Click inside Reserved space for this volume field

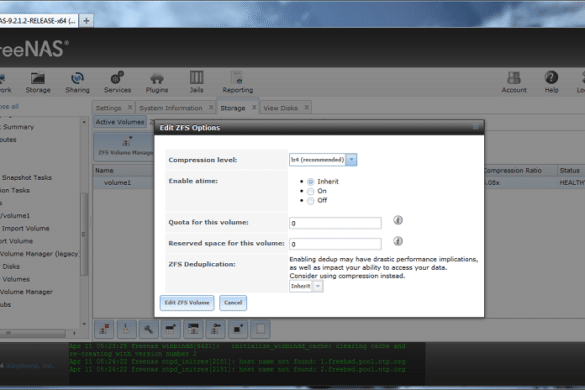tap(335, 244)
